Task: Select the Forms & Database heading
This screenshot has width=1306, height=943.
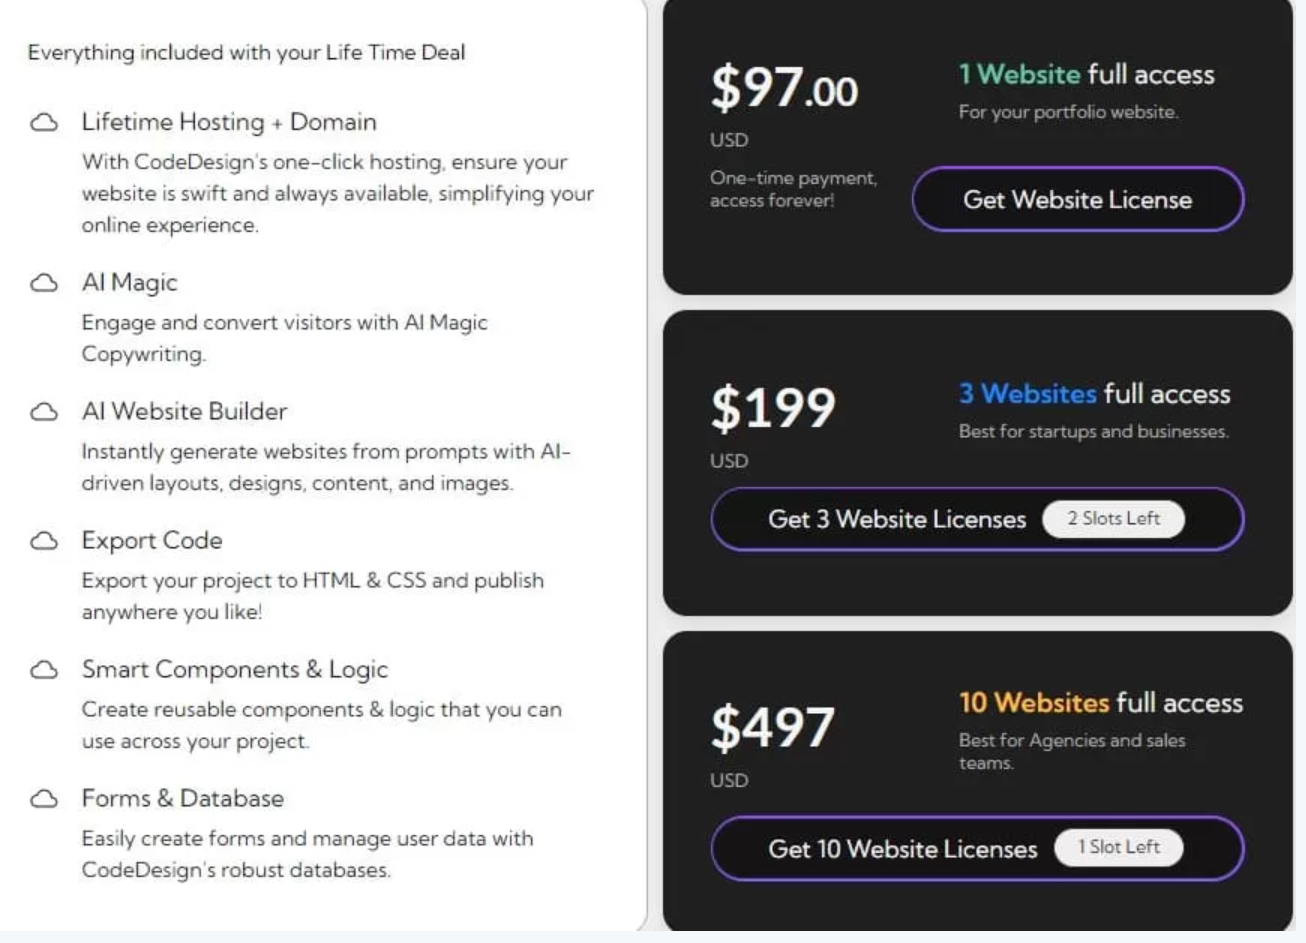Action: (183, 798)
